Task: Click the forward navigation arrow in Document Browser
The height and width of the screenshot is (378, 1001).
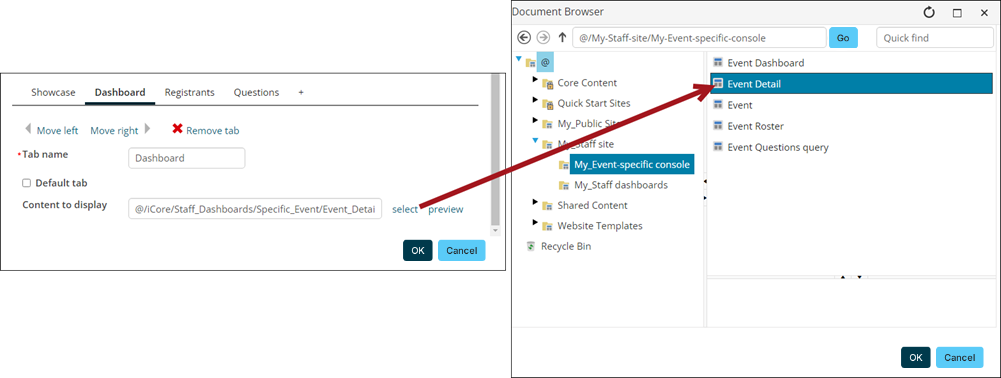Action: [543, 38]
